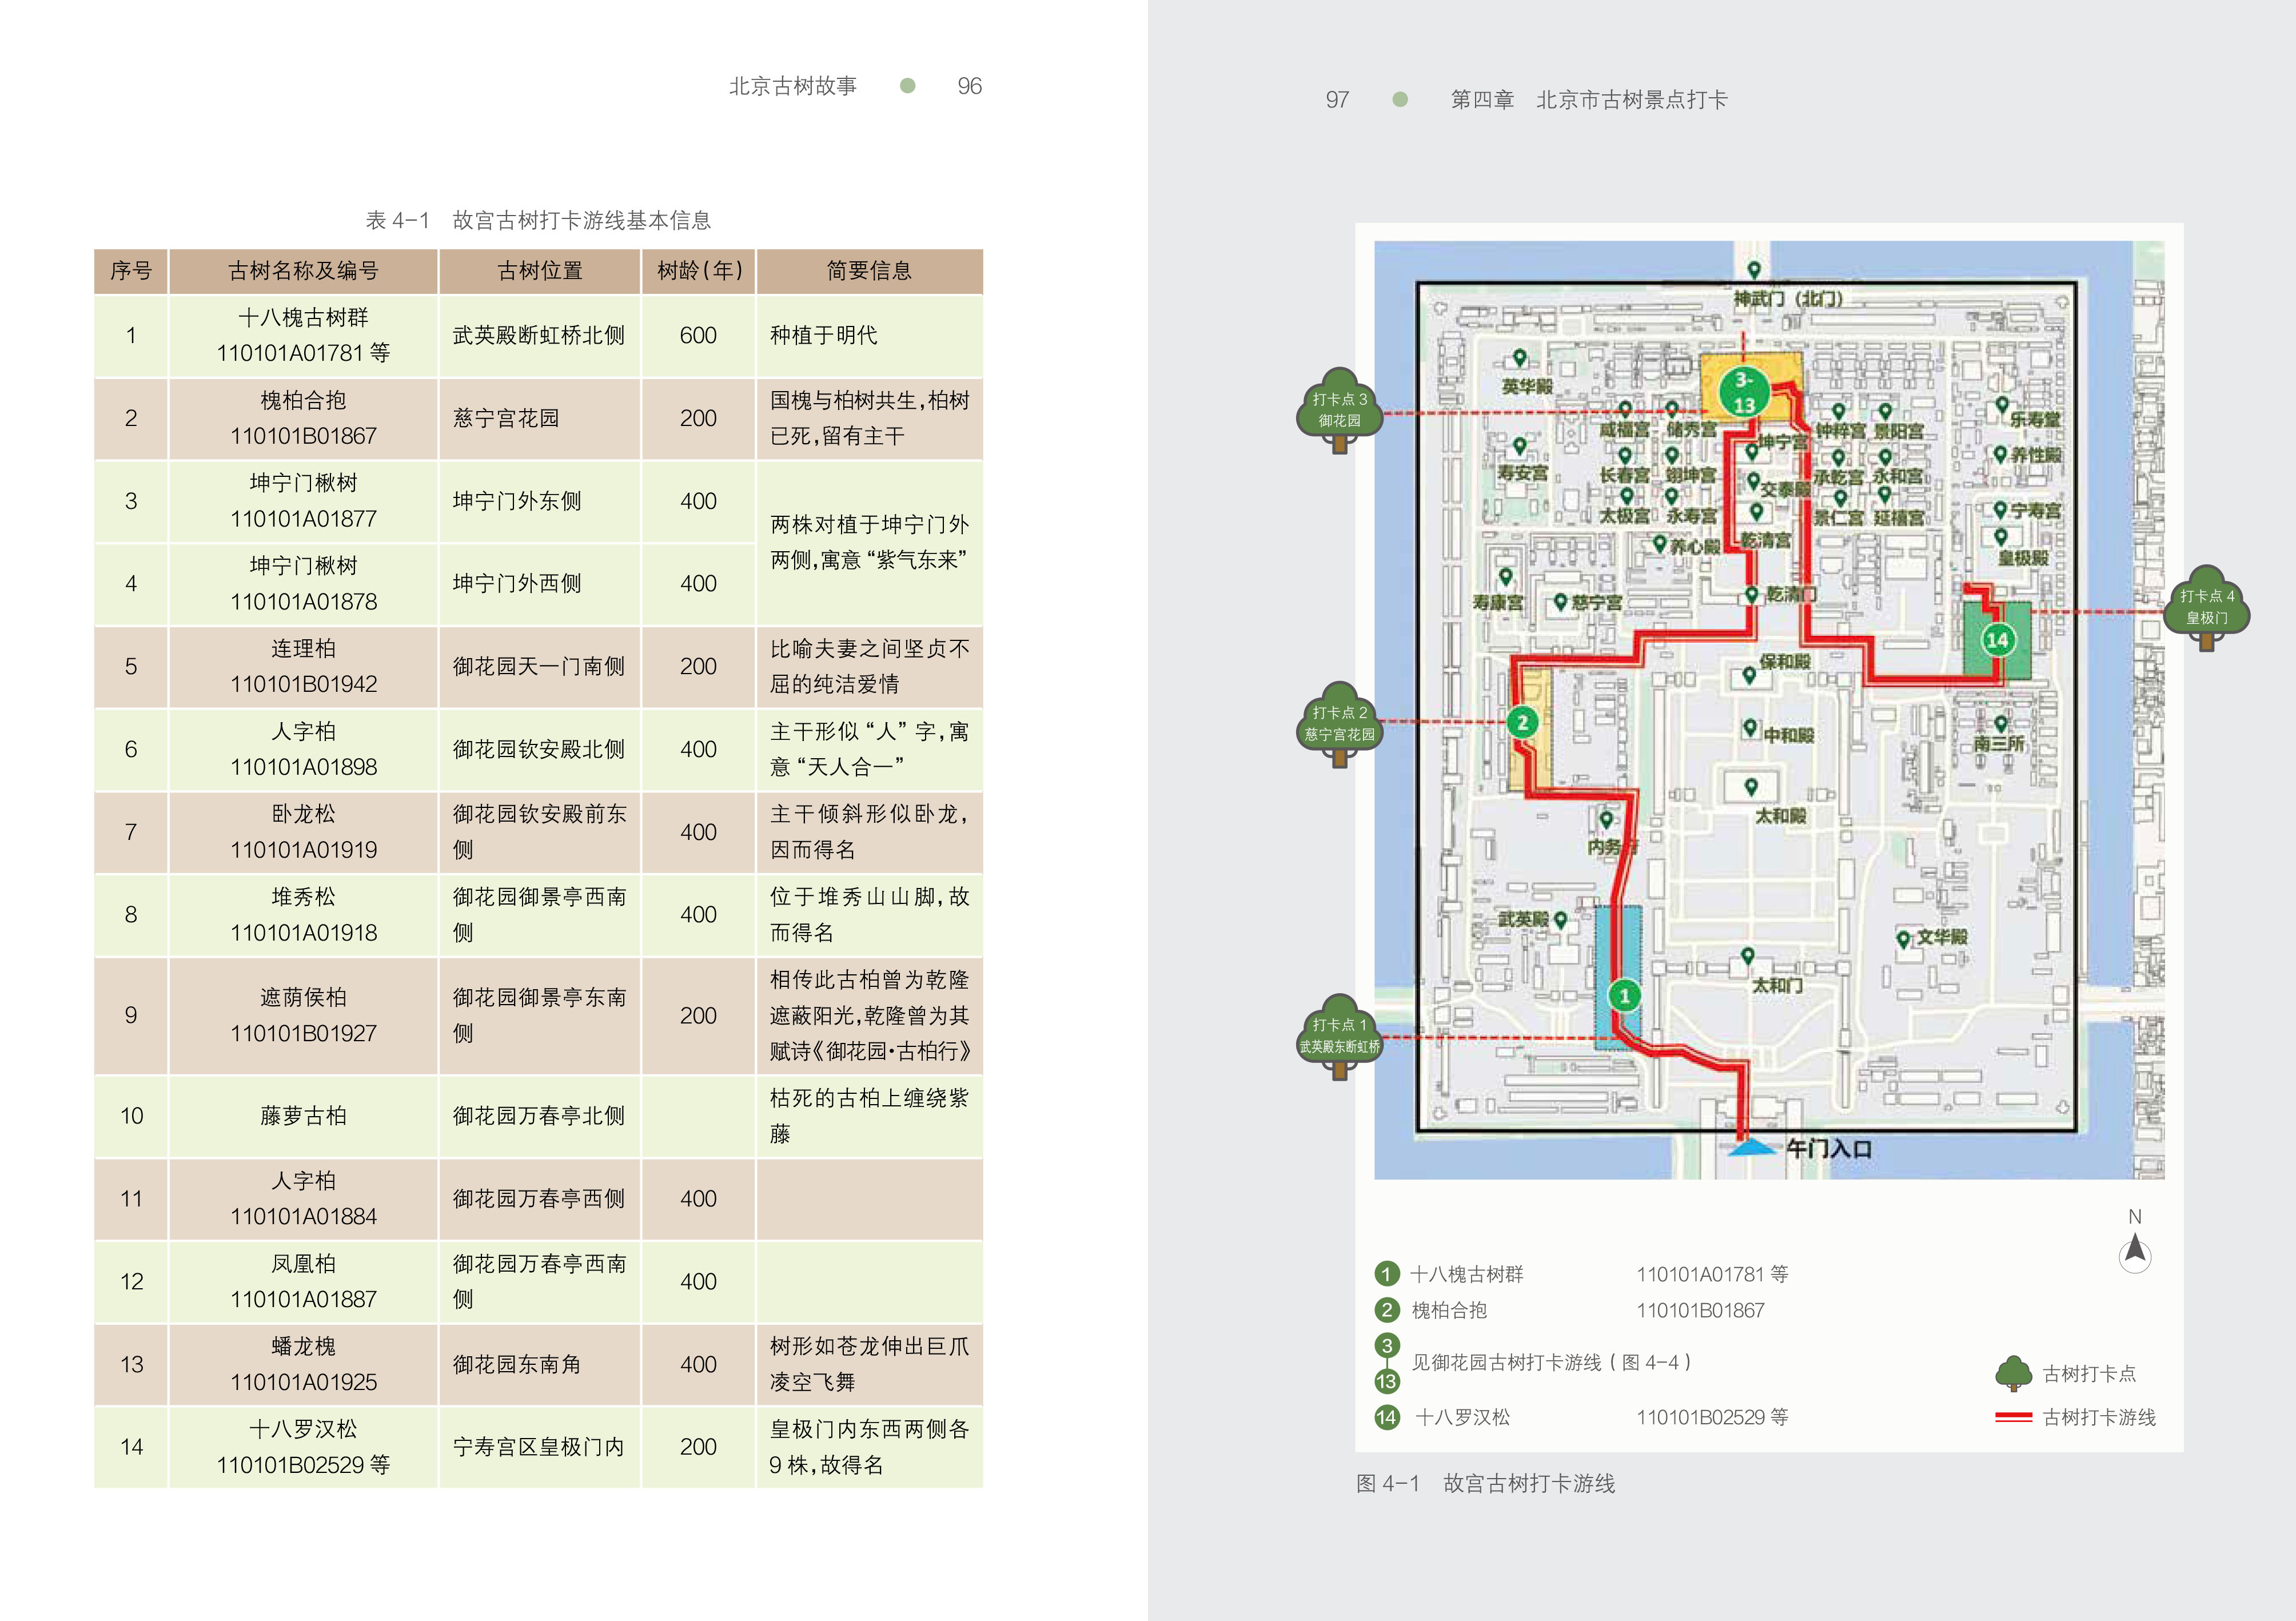Click the red 古树打卡游线 legend line
This screenshot has height=1621, width=2296.
(2013, 1417)
